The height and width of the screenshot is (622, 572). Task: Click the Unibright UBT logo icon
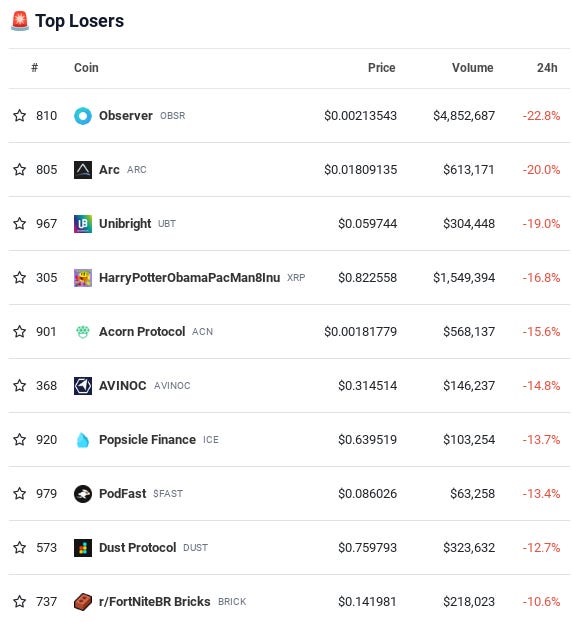(83, 224)
